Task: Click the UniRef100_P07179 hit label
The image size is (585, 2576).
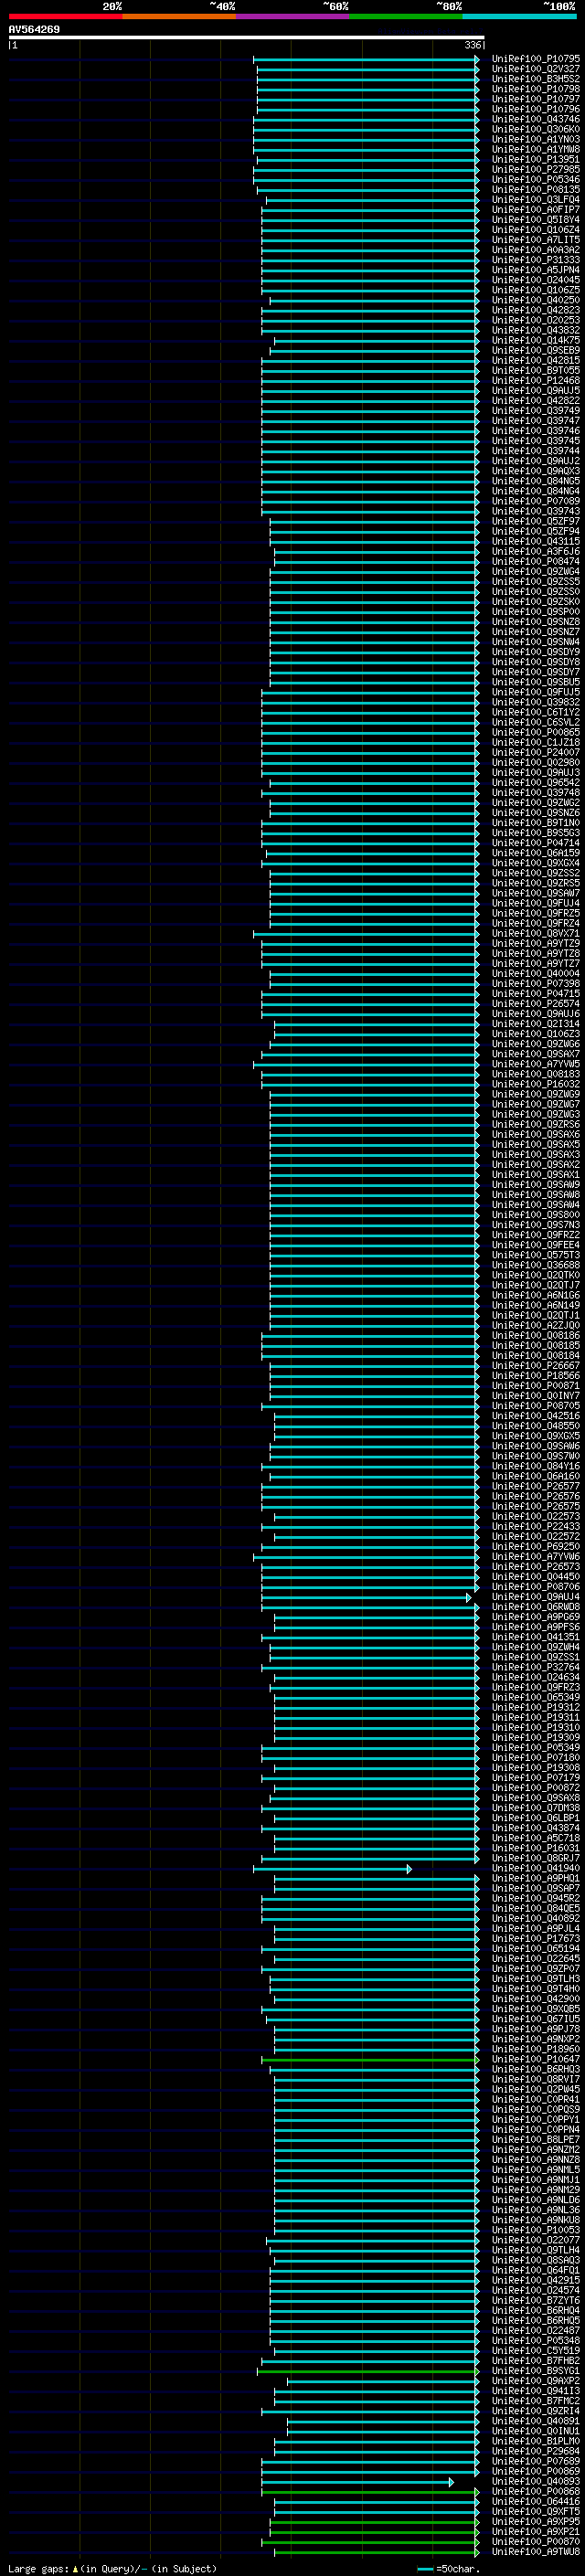Action: pos(535,1777)
